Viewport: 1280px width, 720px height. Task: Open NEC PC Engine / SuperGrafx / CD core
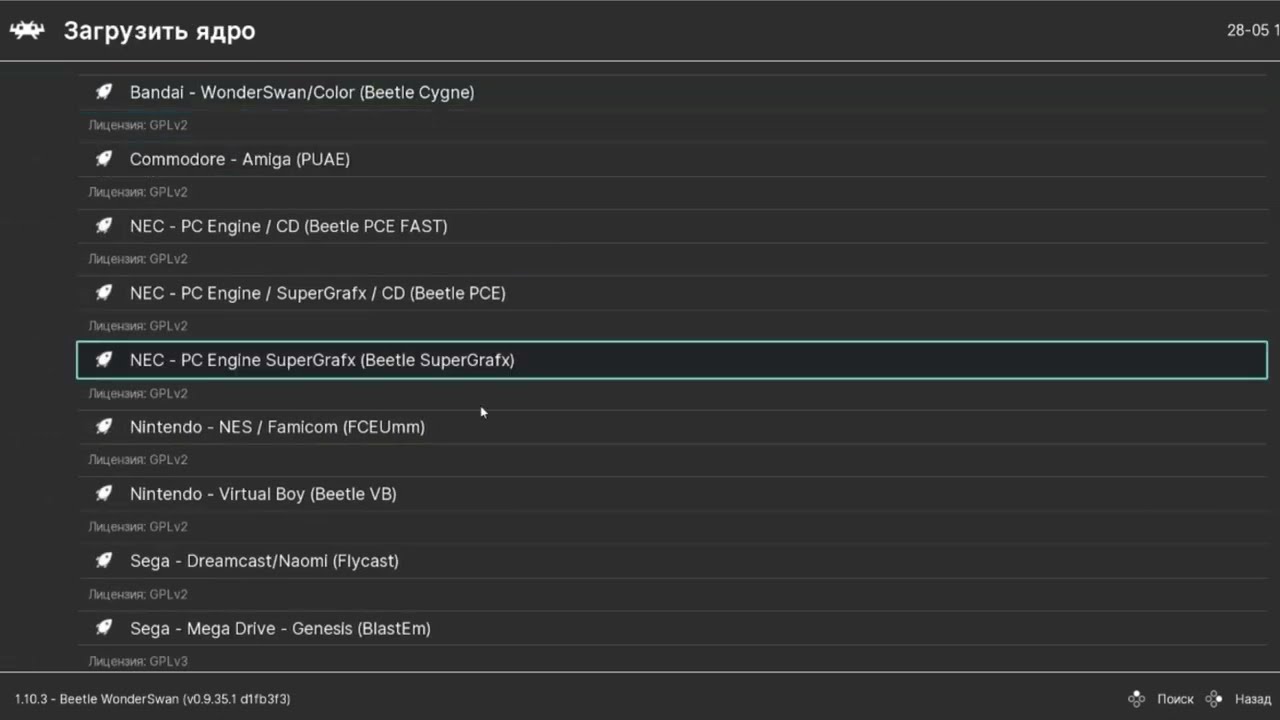click(x=318, y=293)
